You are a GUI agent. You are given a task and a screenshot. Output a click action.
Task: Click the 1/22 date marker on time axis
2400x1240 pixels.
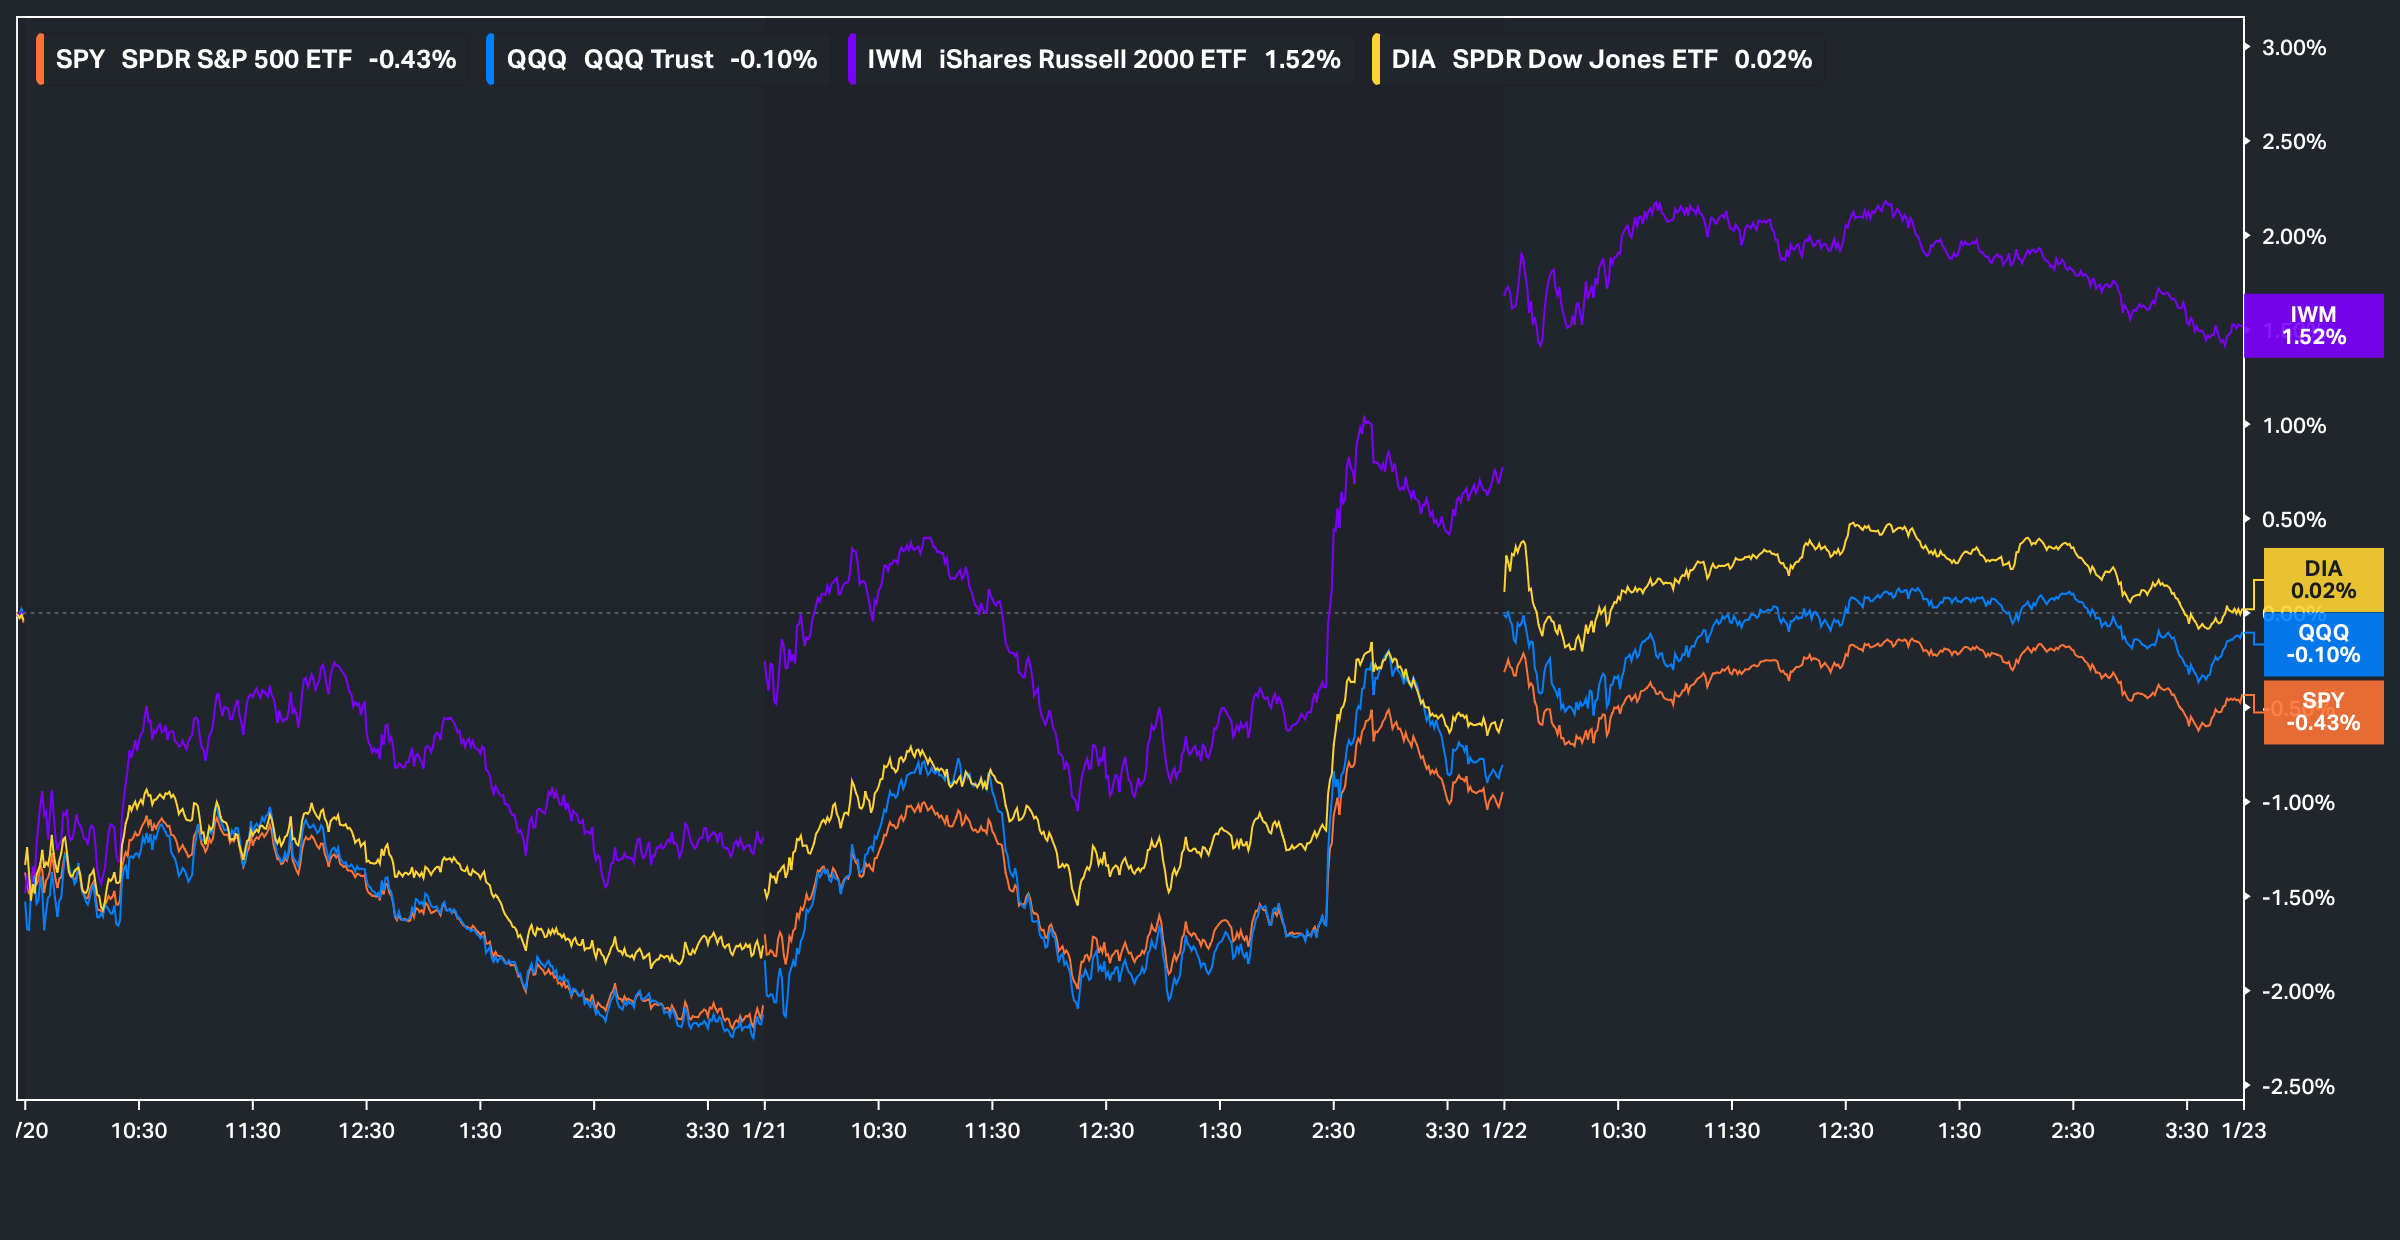pyautogui.click(x=1504, y=1130)
